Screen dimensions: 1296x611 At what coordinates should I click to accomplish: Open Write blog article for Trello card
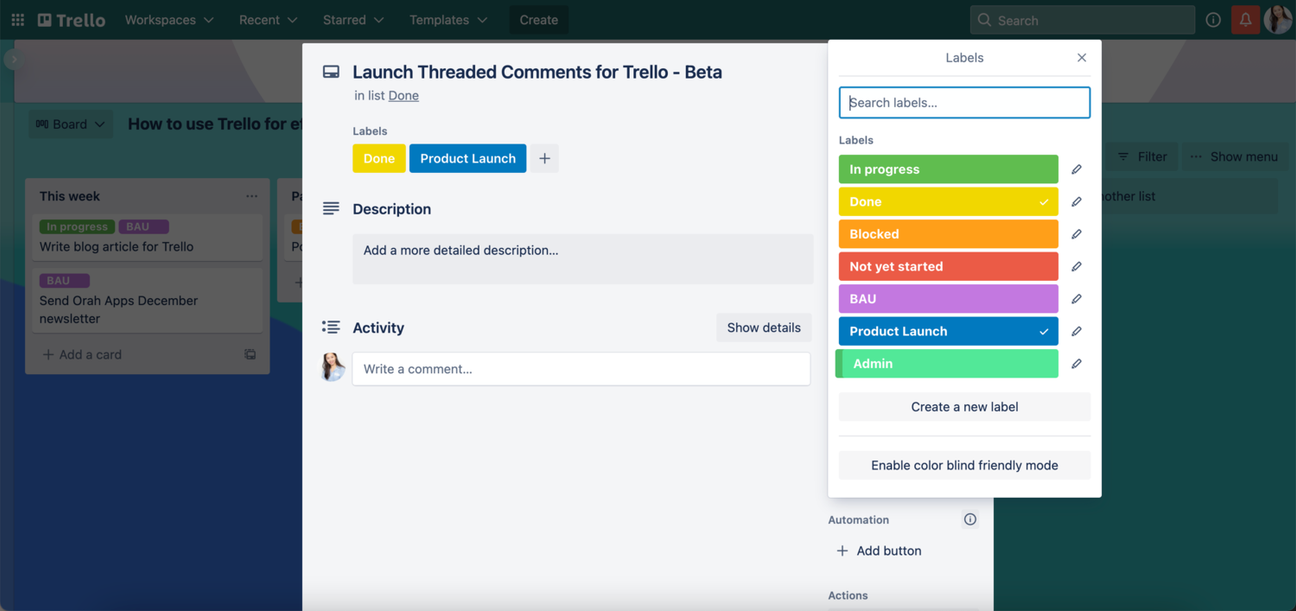coord(147,238)
